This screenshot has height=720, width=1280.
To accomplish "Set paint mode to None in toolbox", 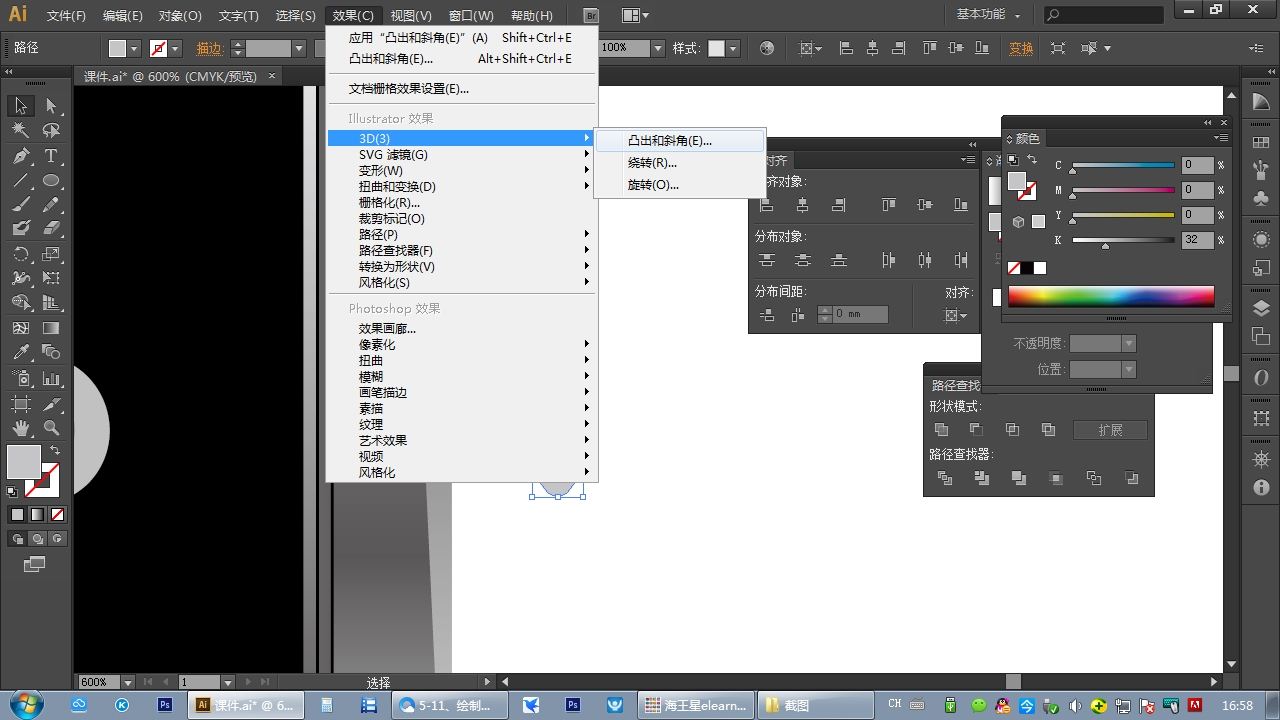I will 57,515.
